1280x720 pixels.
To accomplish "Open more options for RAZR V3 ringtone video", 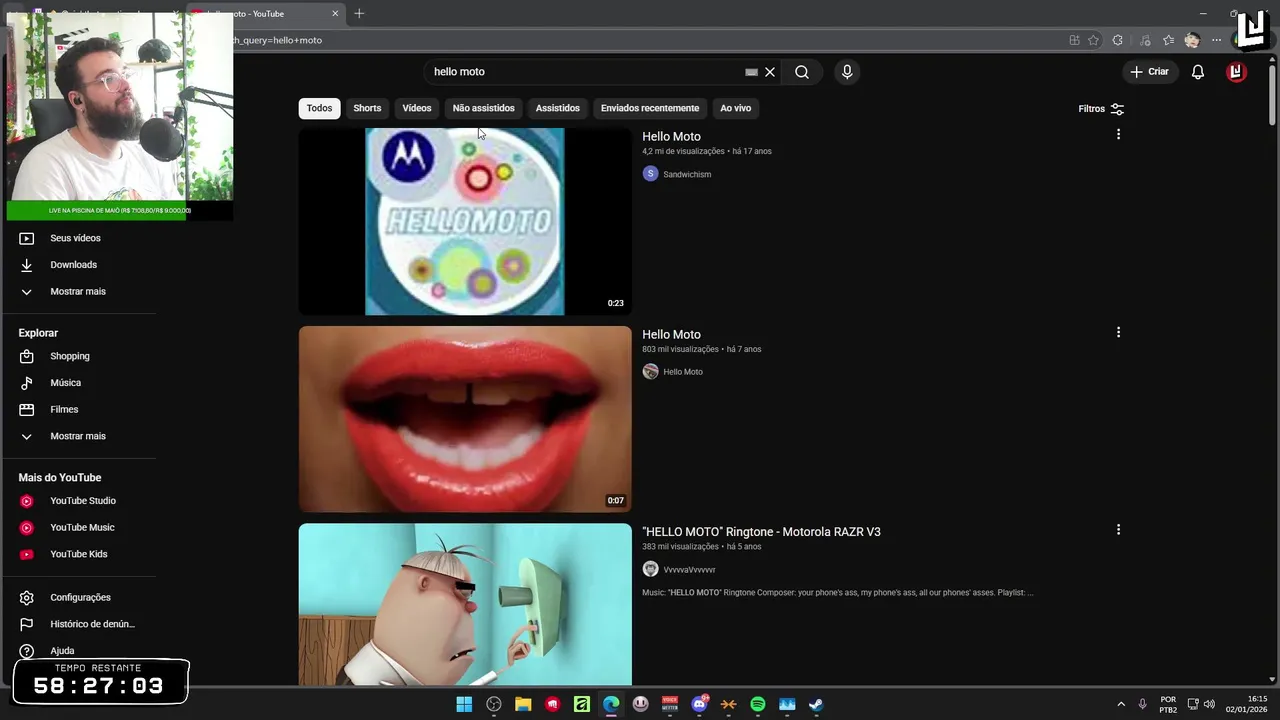I will tap(1118, 530).
